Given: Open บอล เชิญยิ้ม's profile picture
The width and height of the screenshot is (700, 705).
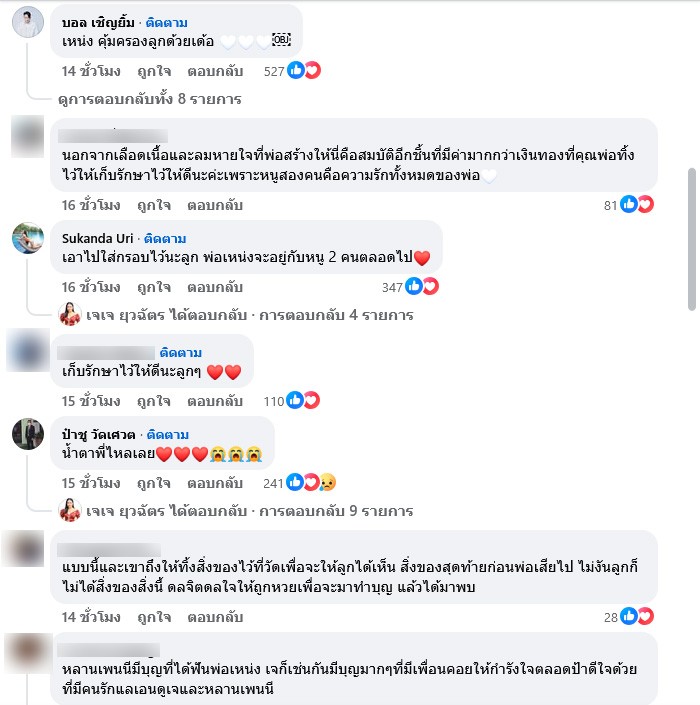Looking at the screenshot, I should [x=28, y=22].
